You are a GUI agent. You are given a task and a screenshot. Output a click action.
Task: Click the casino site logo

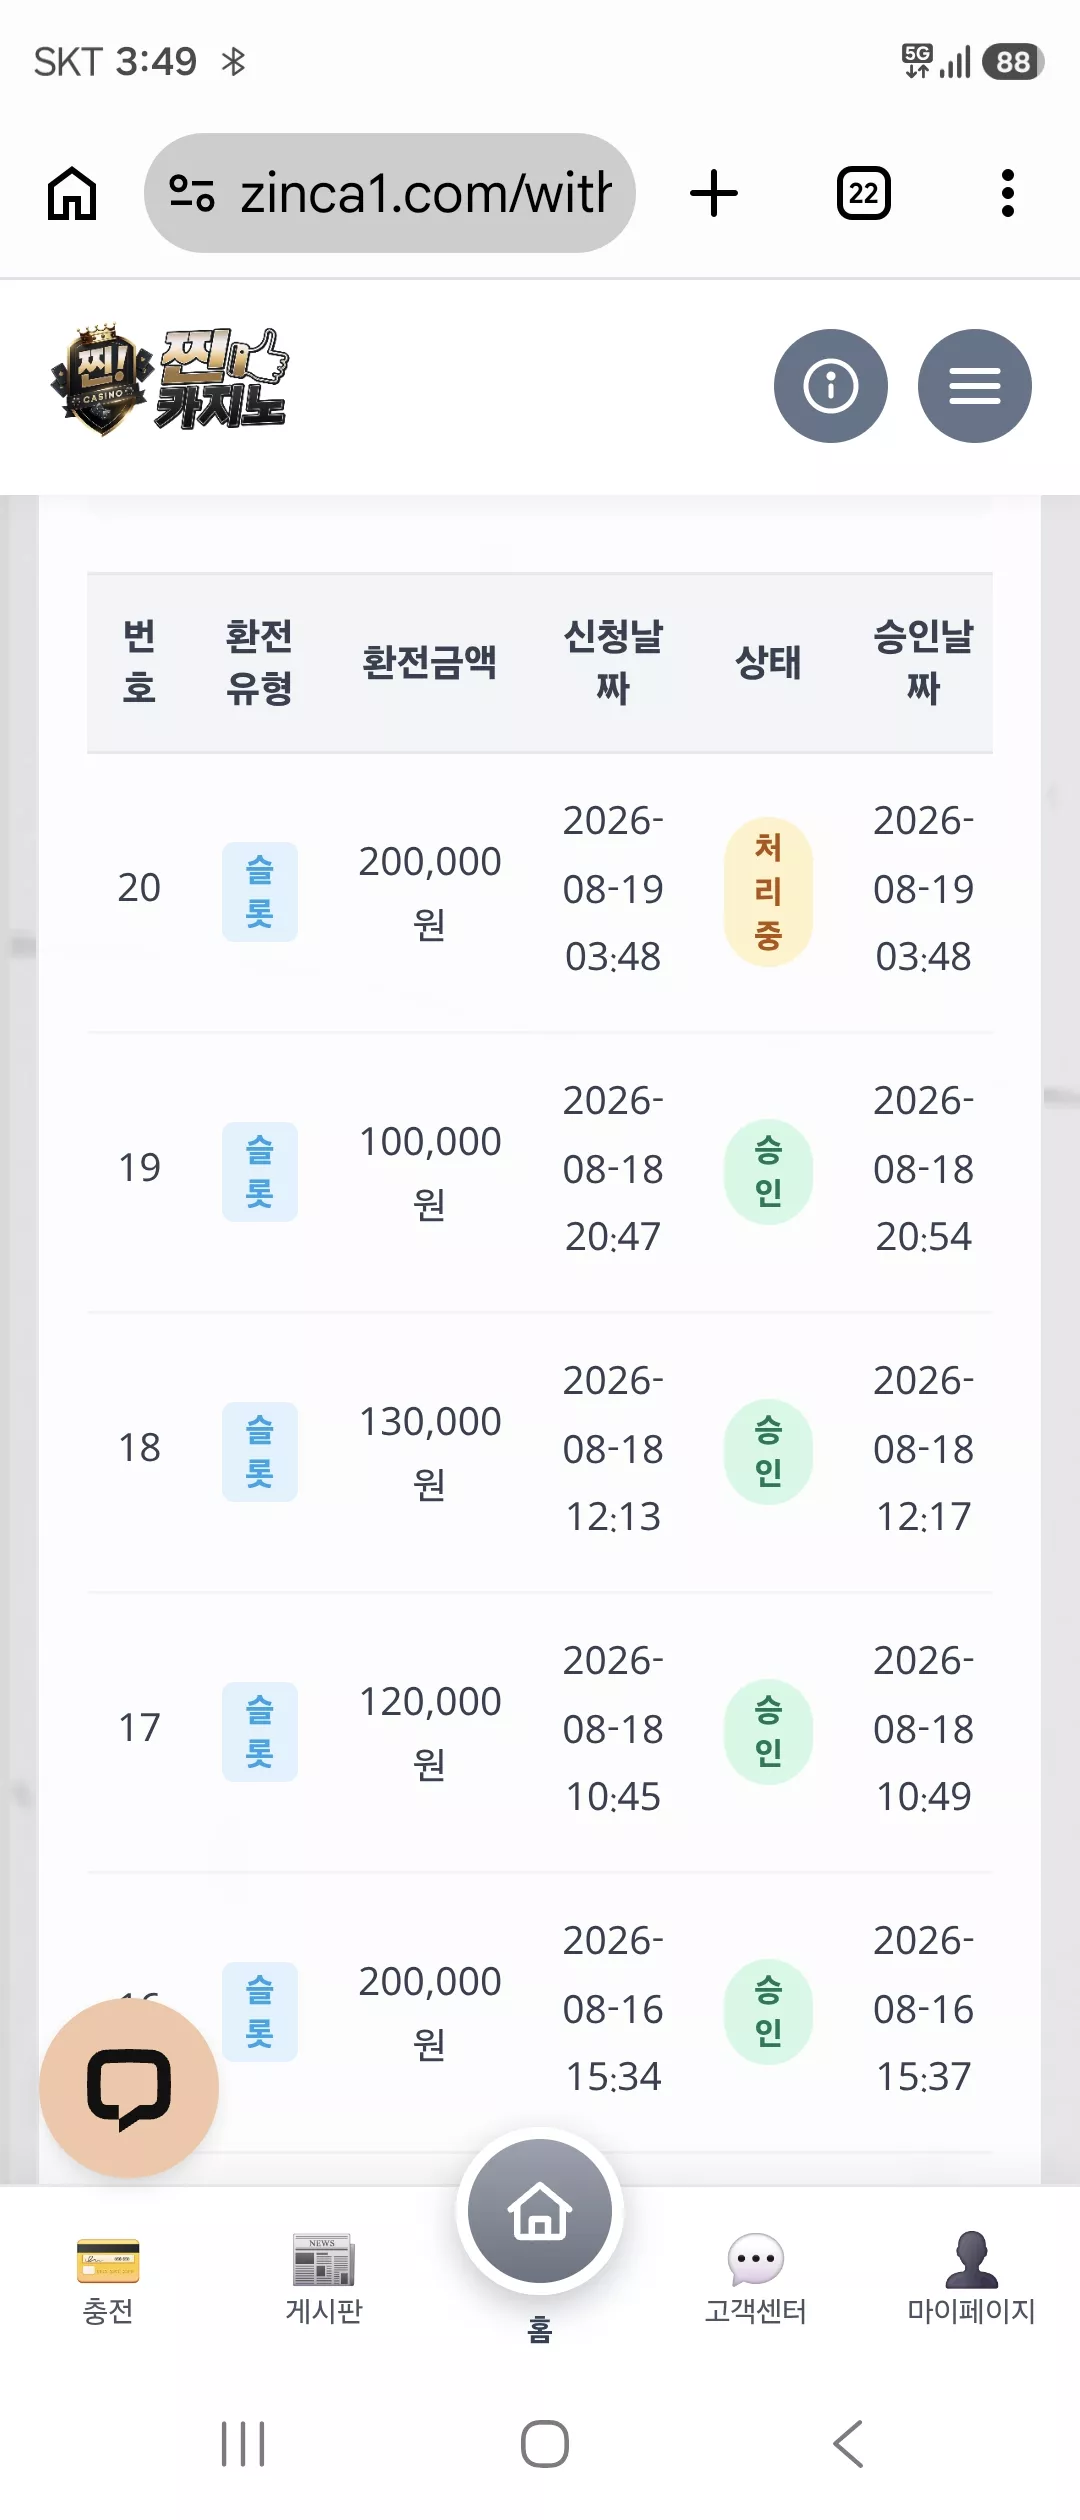170,380
